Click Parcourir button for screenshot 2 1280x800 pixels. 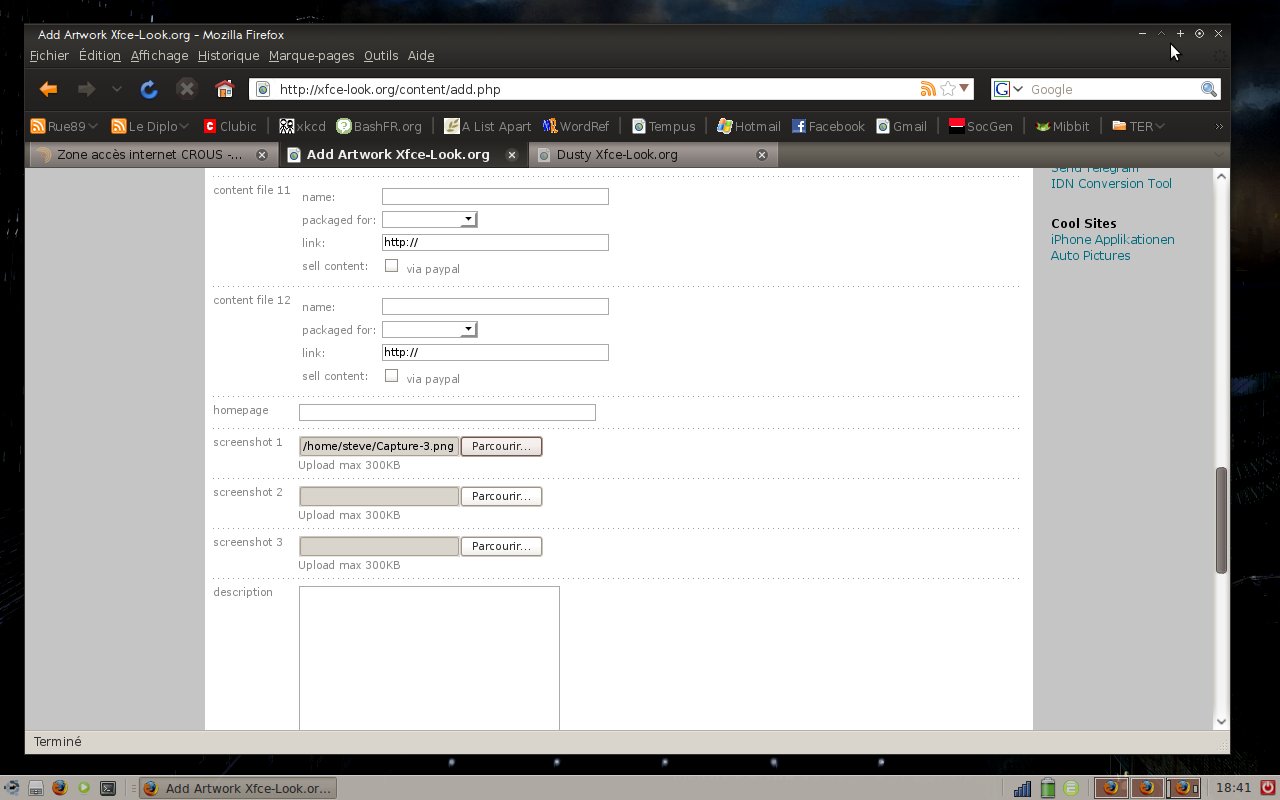click(501, 496)
